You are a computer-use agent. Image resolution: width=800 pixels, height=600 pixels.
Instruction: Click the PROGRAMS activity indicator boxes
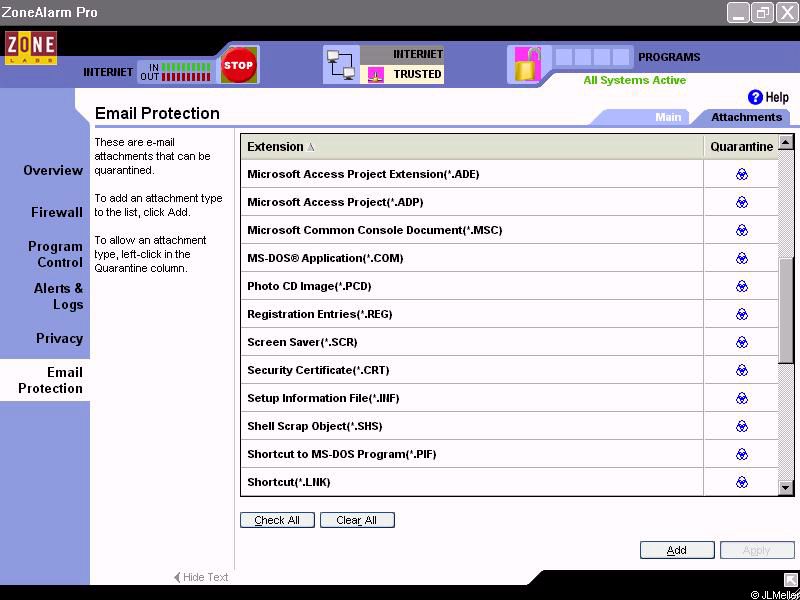(592, 57)
